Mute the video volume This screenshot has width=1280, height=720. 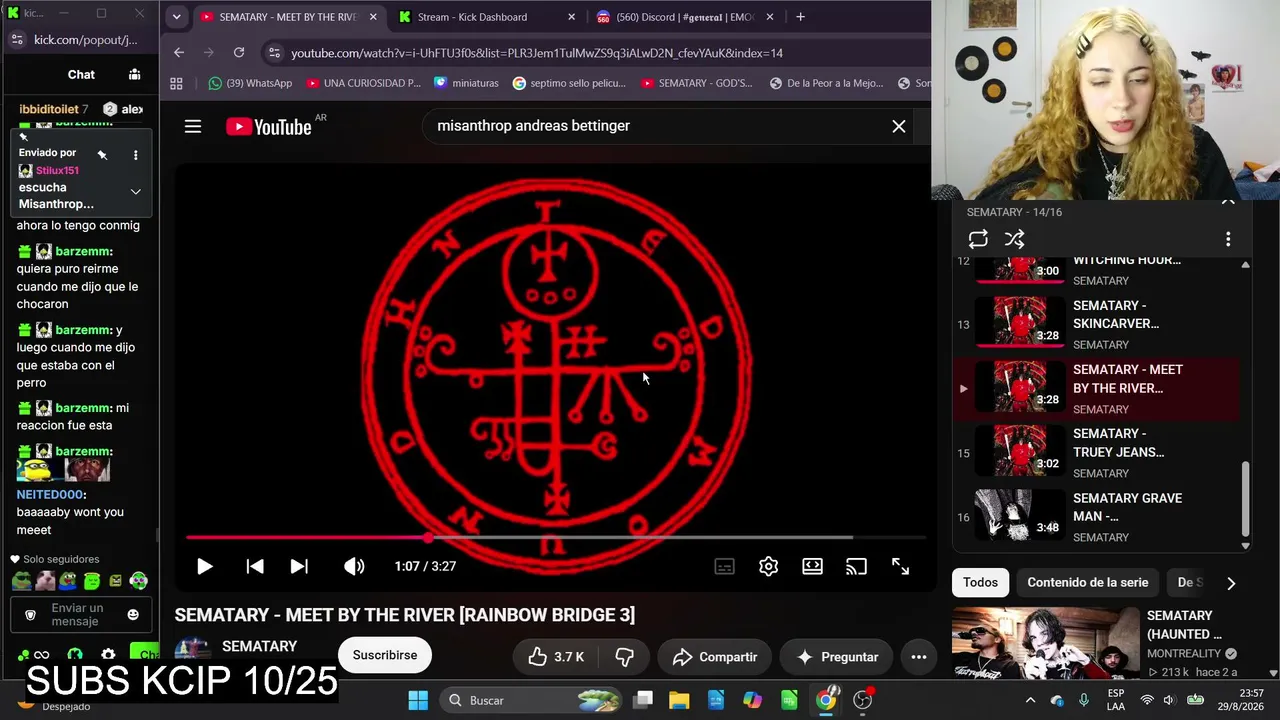354,566
